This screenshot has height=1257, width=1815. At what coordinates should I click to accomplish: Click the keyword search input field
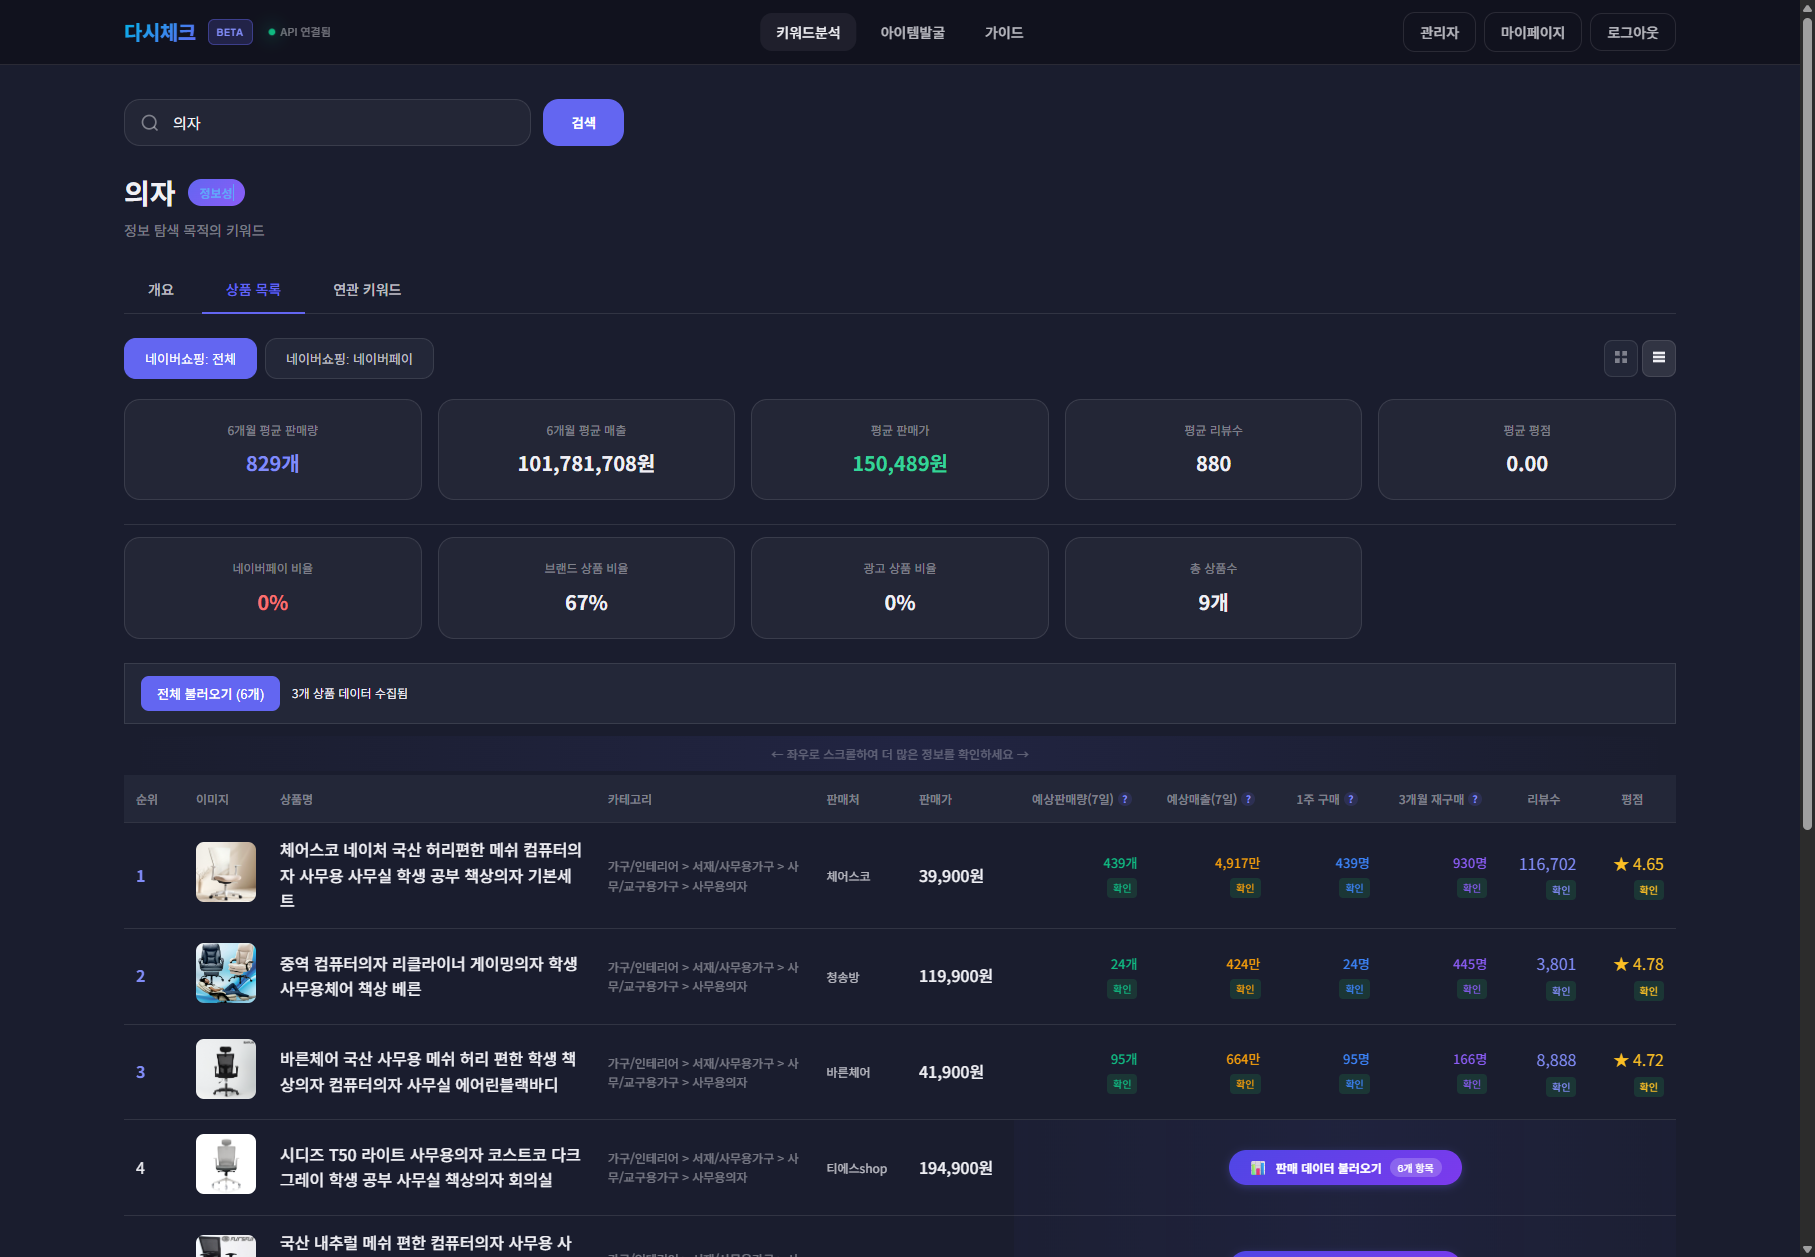pos(340,123)
